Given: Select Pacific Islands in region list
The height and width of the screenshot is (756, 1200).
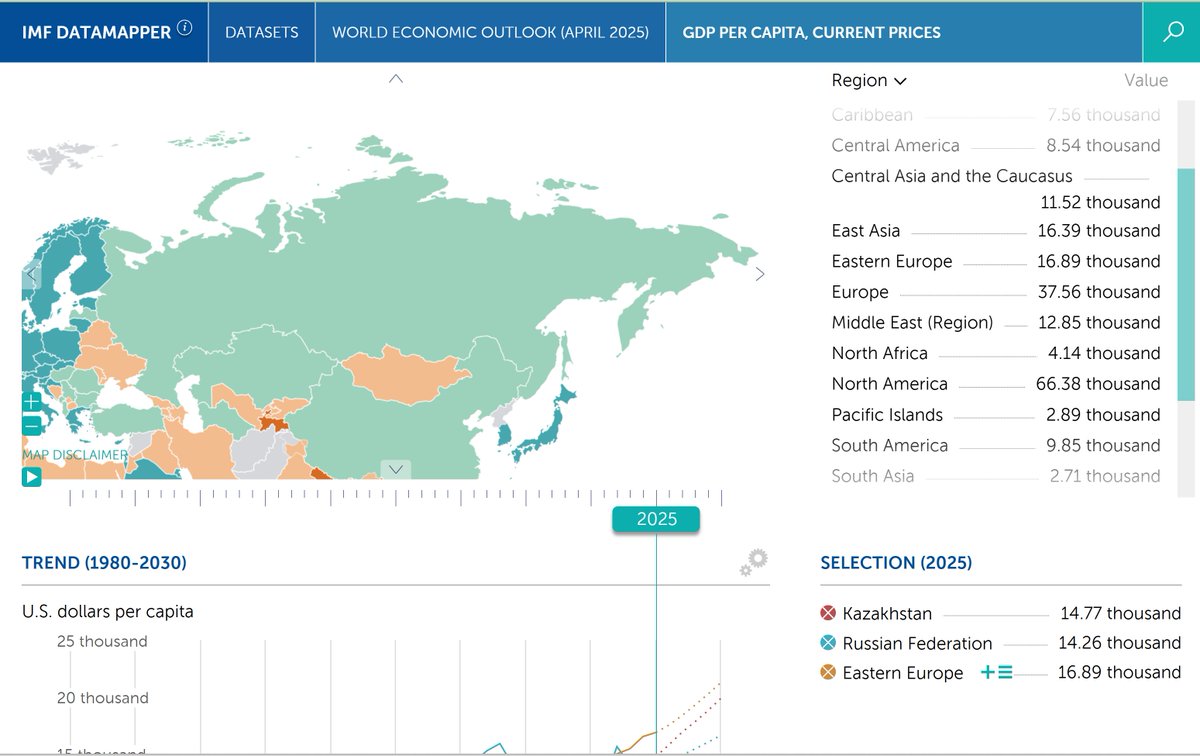Looking at the screenshot, I should click(x=996, y=414).
